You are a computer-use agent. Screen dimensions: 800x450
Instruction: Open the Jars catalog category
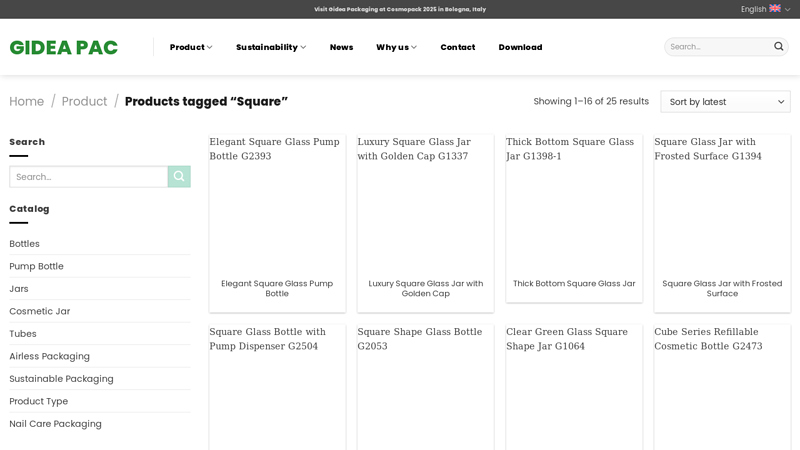(19, 289)
